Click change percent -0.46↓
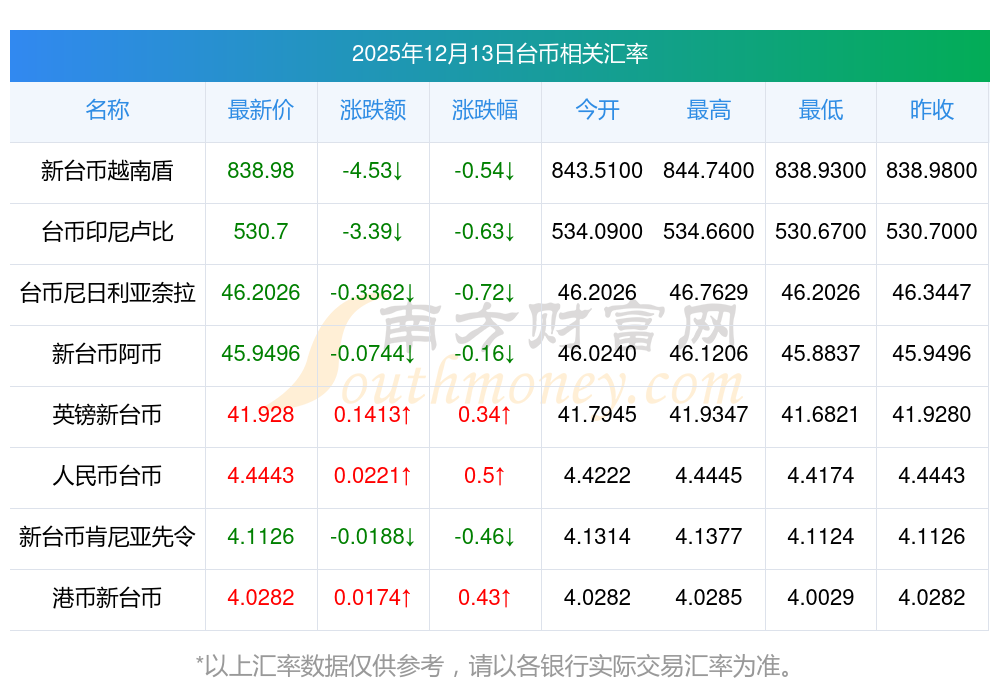The image size is (1000, 697). [485, 536]
